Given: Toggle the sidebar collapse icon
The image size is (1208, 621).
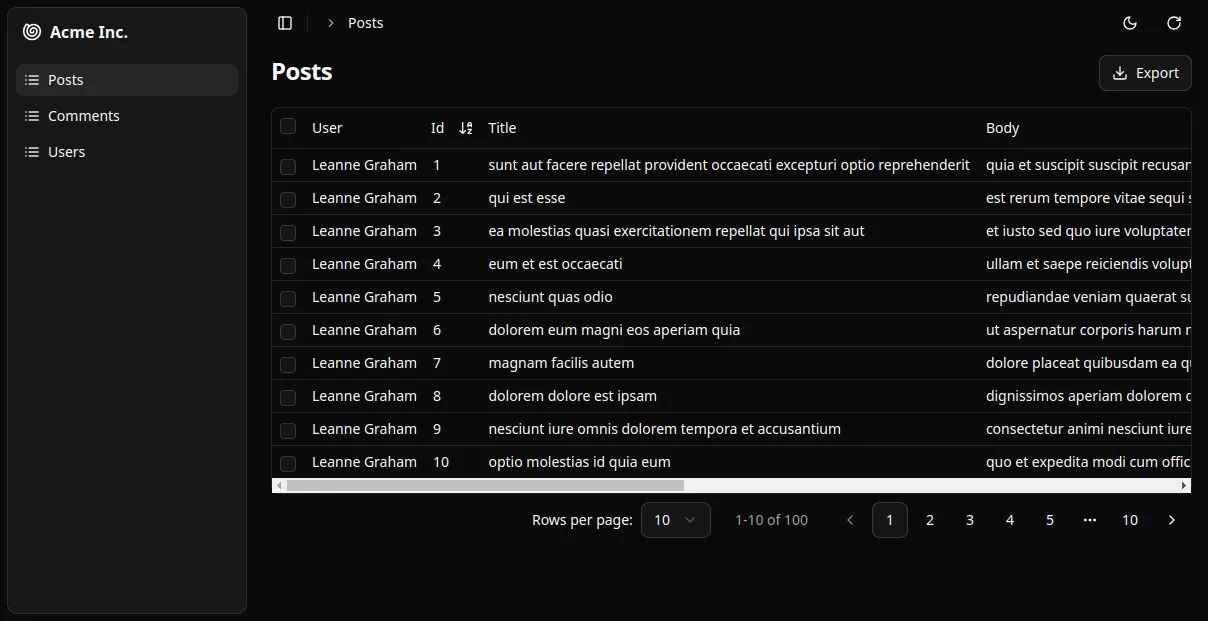Looking at the screenshot, I should [285, 23].
